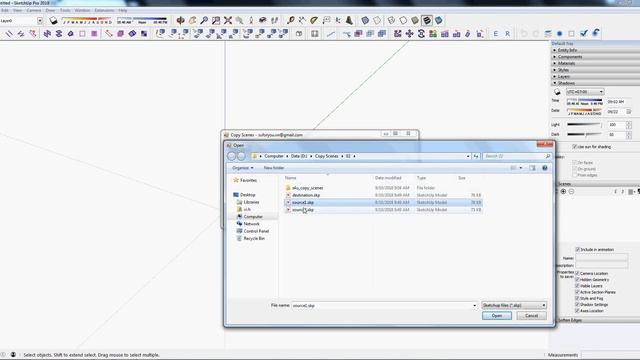Select the Tape Measure tool
This screenshot has height=360, width=640.
[x=291, y=20]
